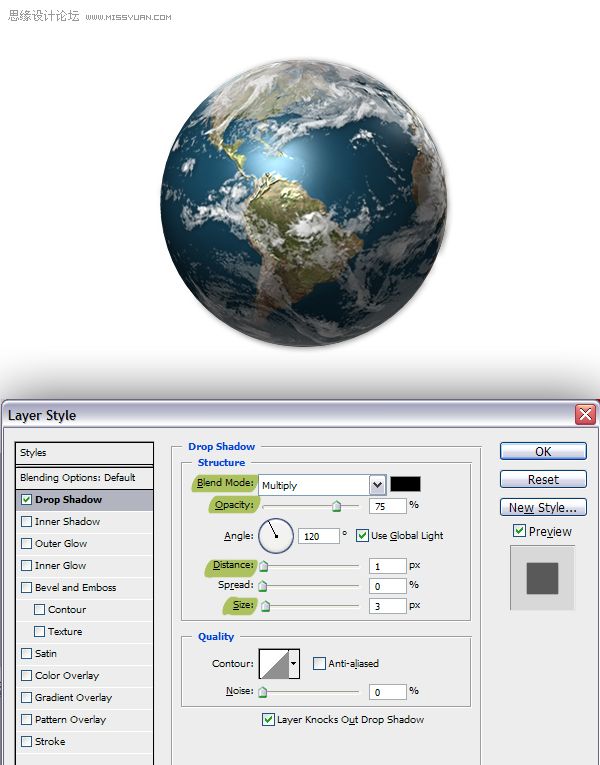Enable the Gradient Overlay checkbox
This screenshot has width=600, height=765.
pyautogui.click(x=26, y=698)
